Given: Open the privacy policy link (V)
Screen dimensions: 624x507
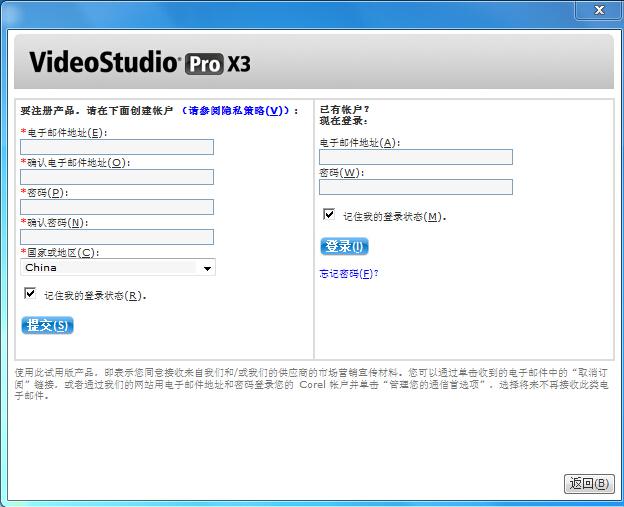Looking at the screenshot, I should pos(235,111).
